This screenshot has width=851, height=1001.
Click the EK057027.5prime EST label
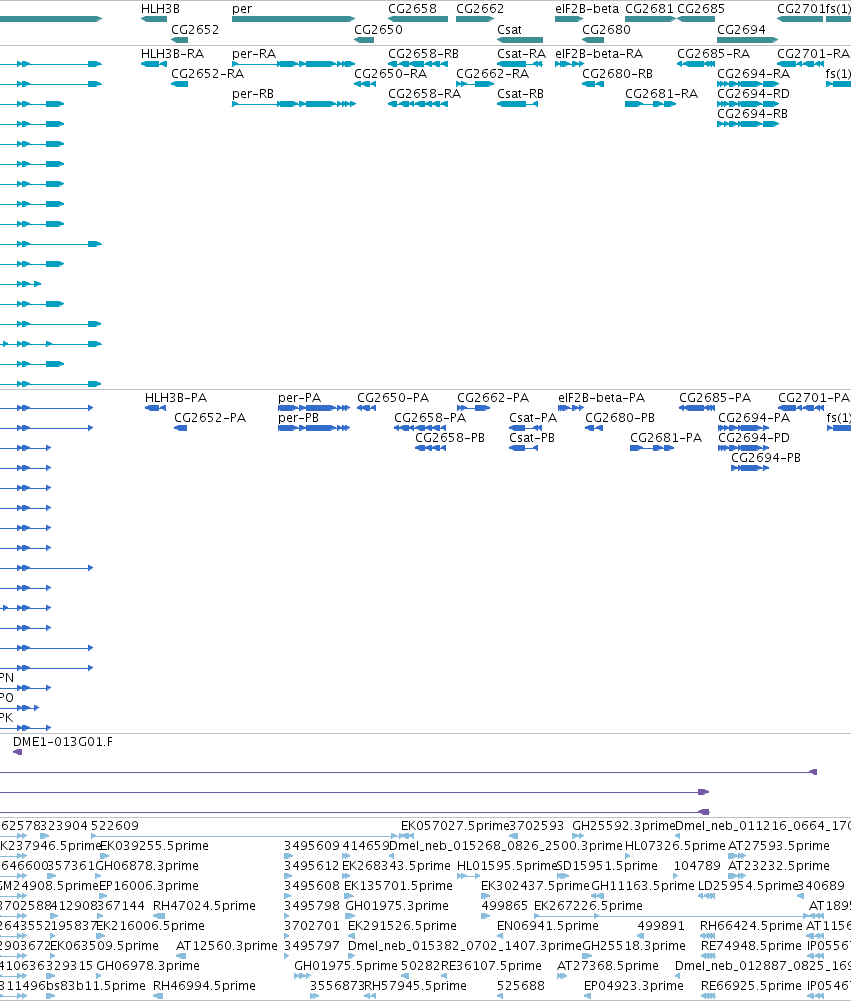455,825
